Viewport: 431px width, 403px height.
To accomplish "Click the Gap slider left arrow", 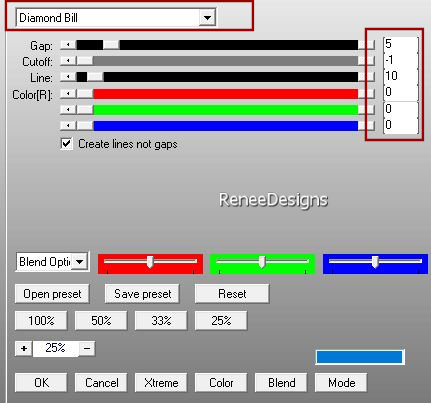I will [68, 45].
